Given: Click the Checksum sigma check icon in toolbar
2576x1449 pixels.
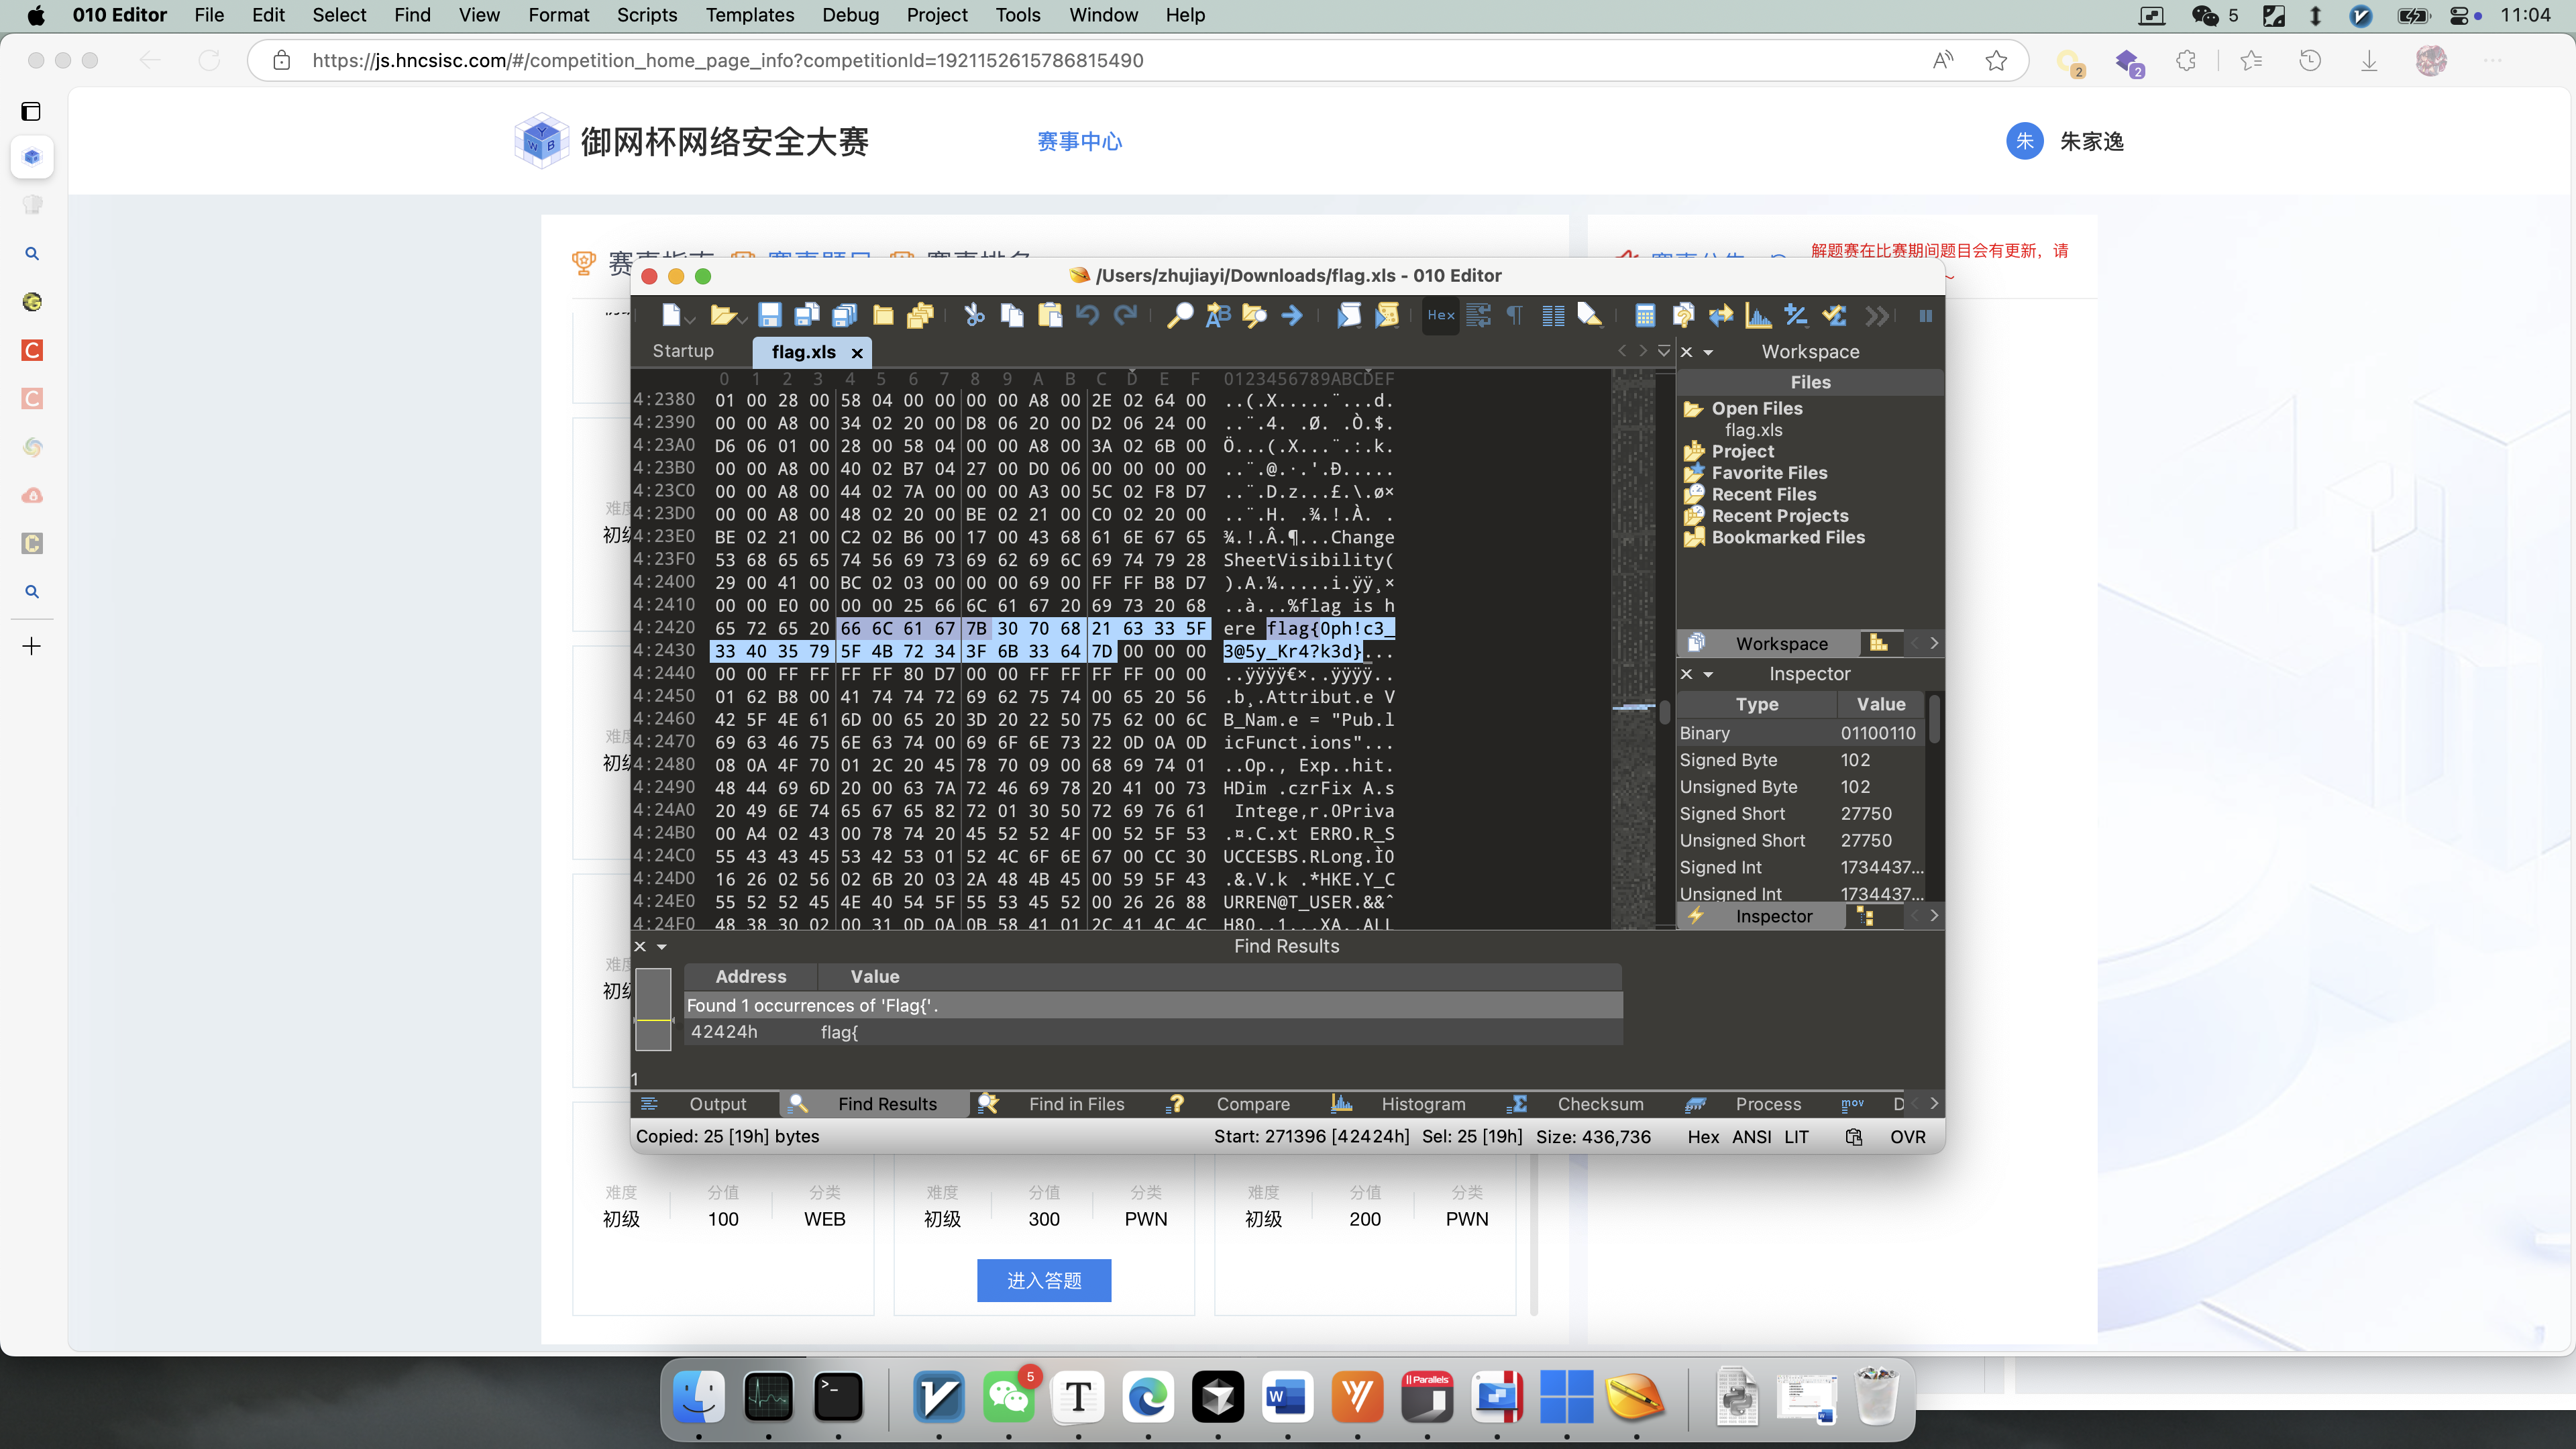Looking at the screenshot, I should [x=1834, y=316].
